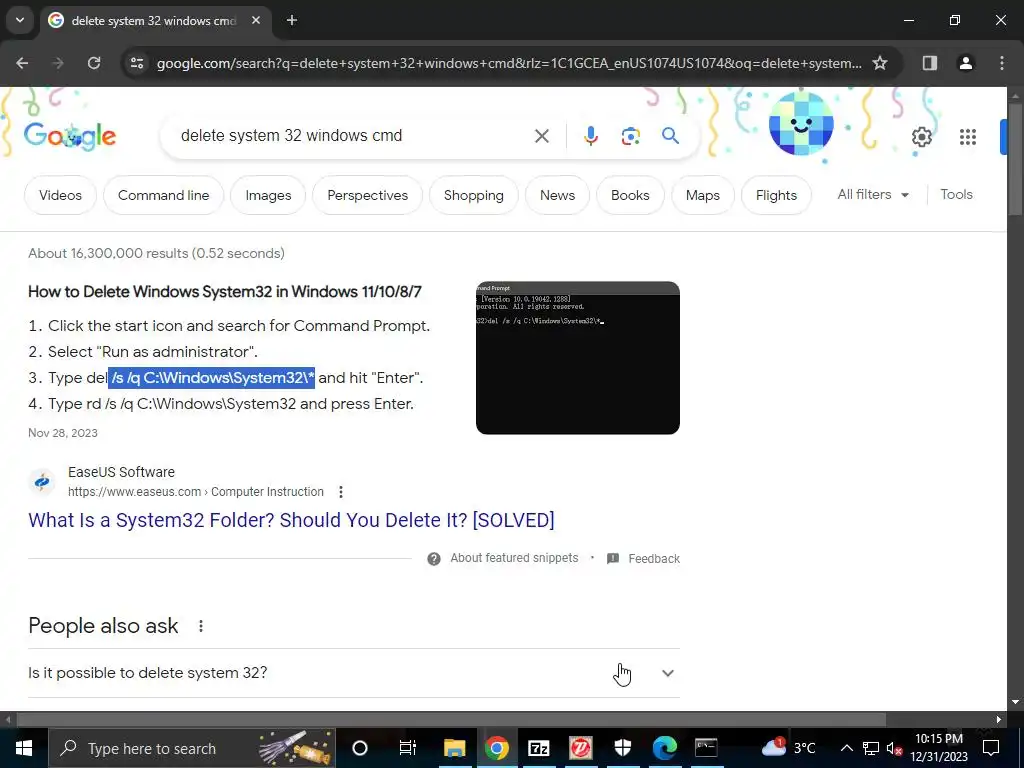Open the Google apps grid icon

(x=968, y=136)
